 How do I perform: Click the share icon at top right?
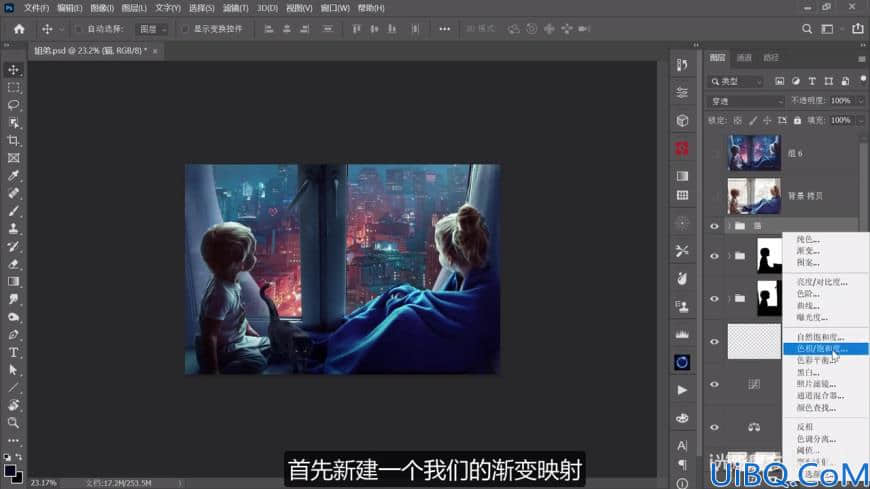[x=858, y=29]
